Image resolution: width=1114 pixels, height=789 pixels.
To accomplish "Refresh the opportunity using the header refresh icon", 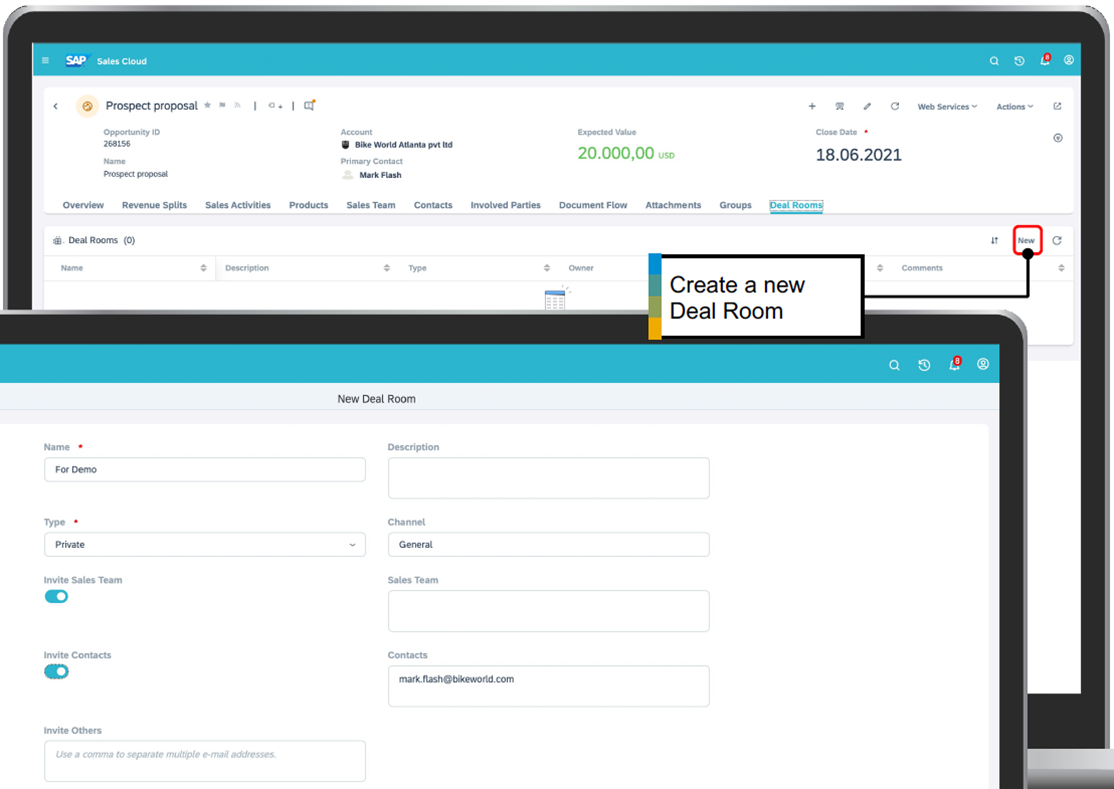I will 894,106.
